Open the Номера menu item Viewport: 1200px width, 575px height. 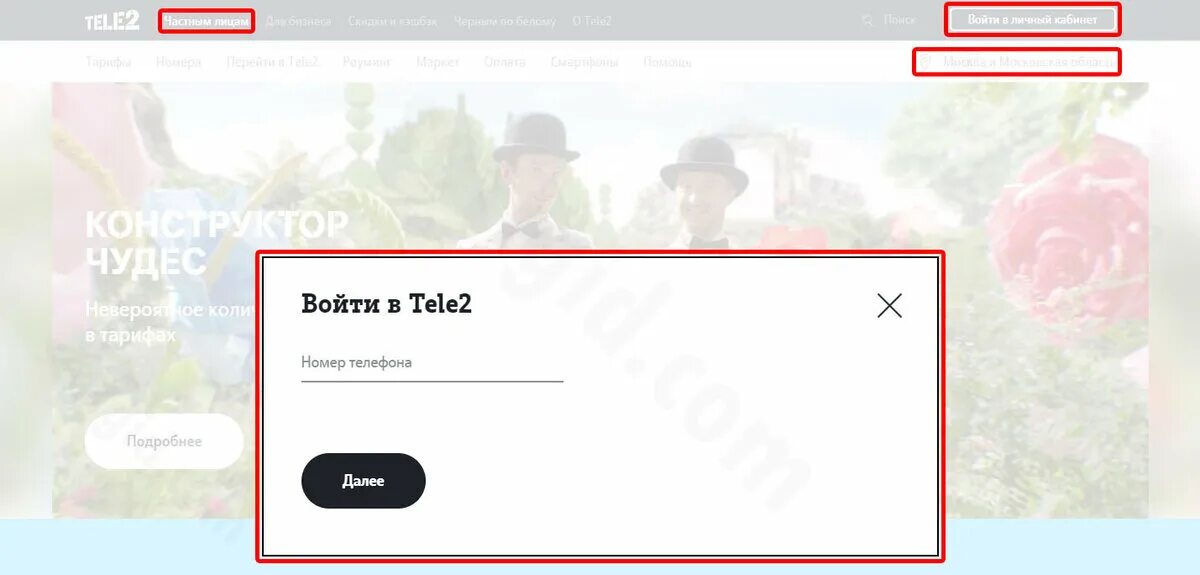pyautogui.click(x=178, y=62)
